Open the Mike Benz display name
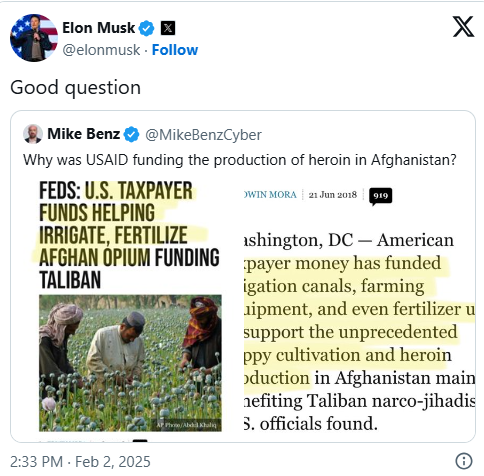 (x=84, y=134)
